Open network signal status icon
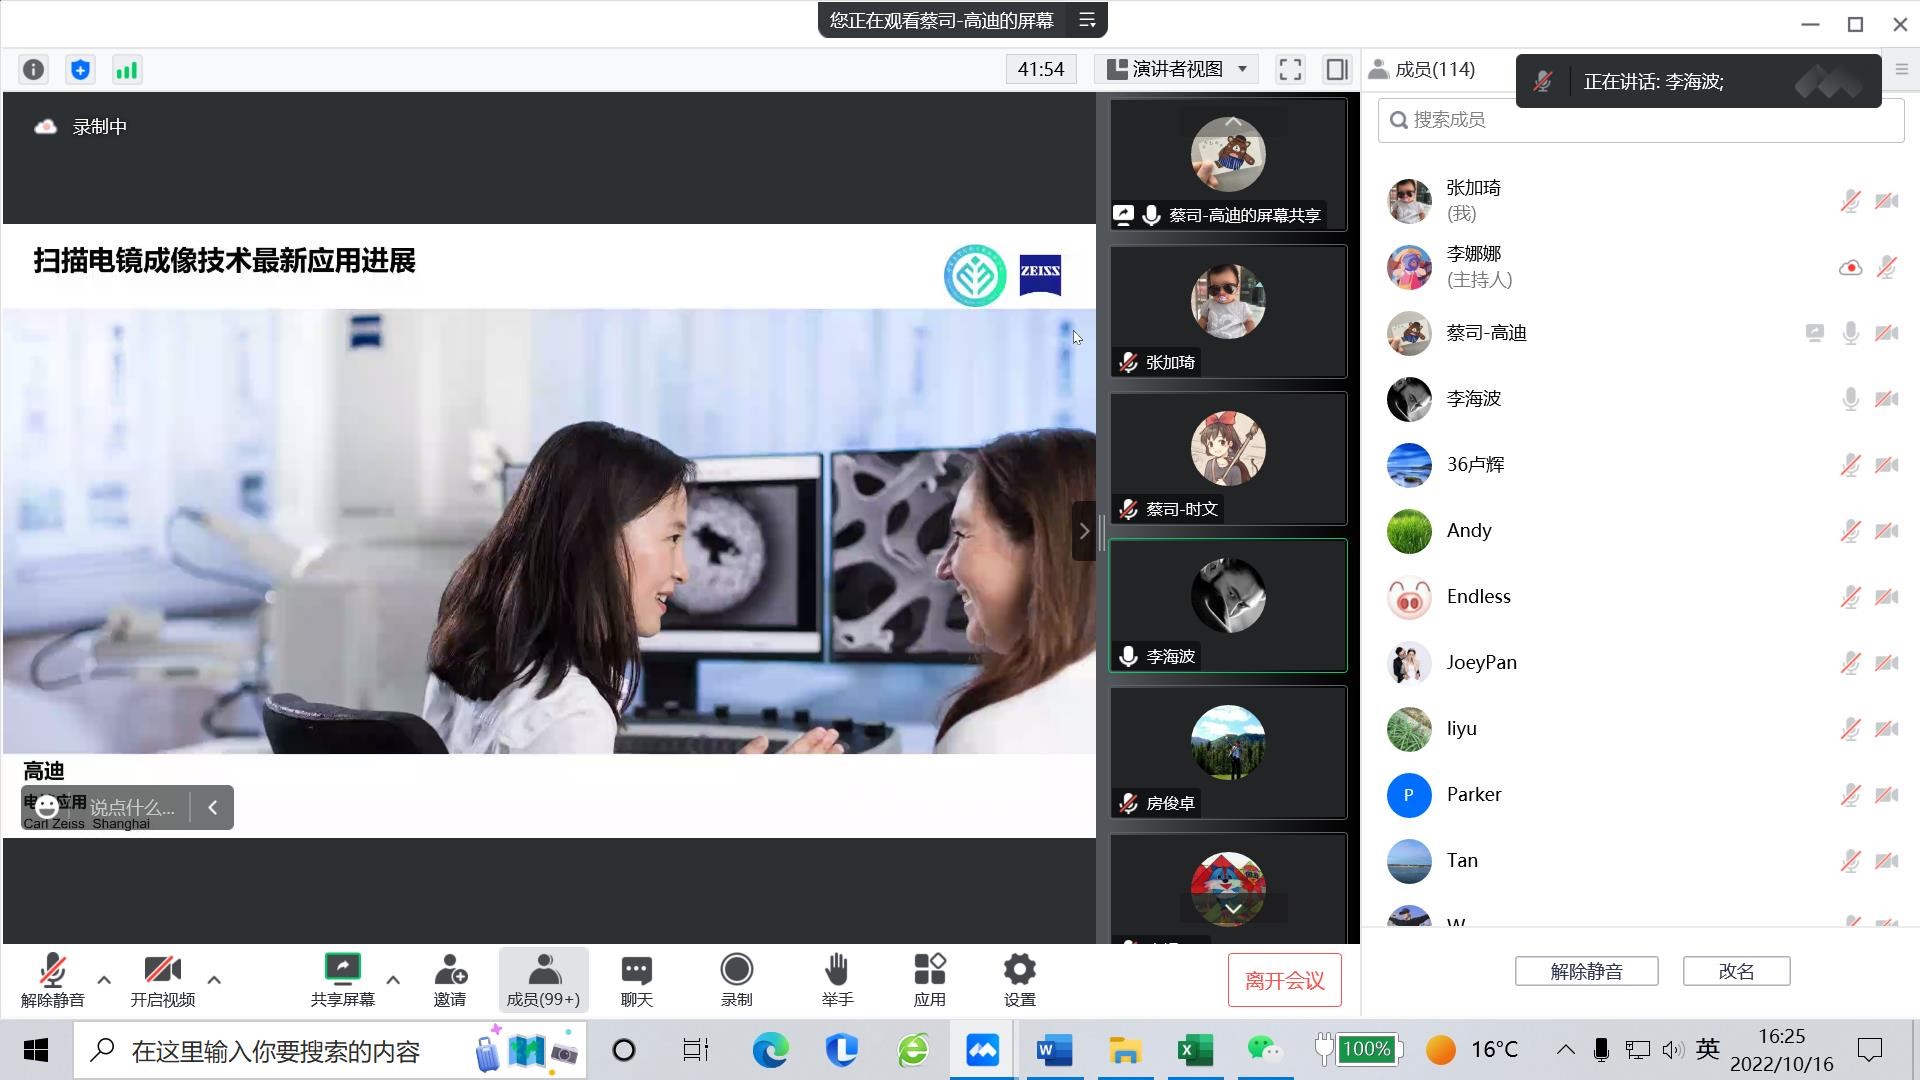 pyautogui.click(x=127, y=70)
